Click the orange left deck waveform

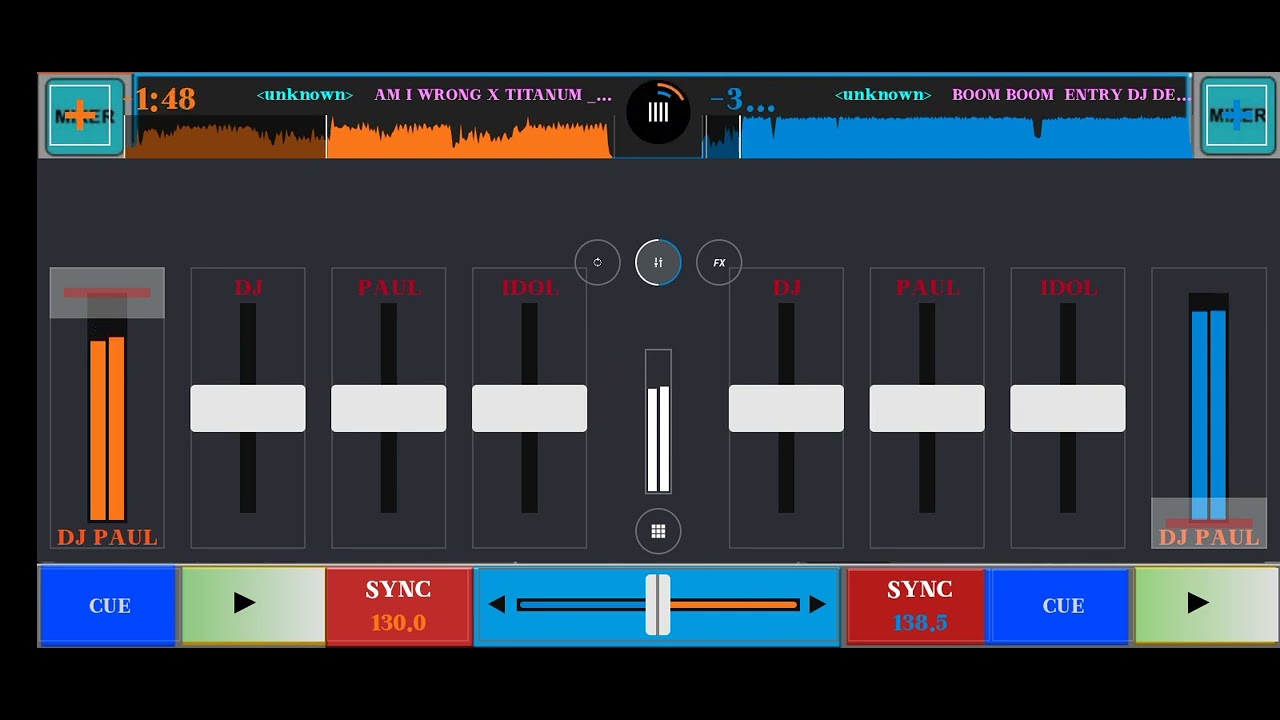(370, 137)
